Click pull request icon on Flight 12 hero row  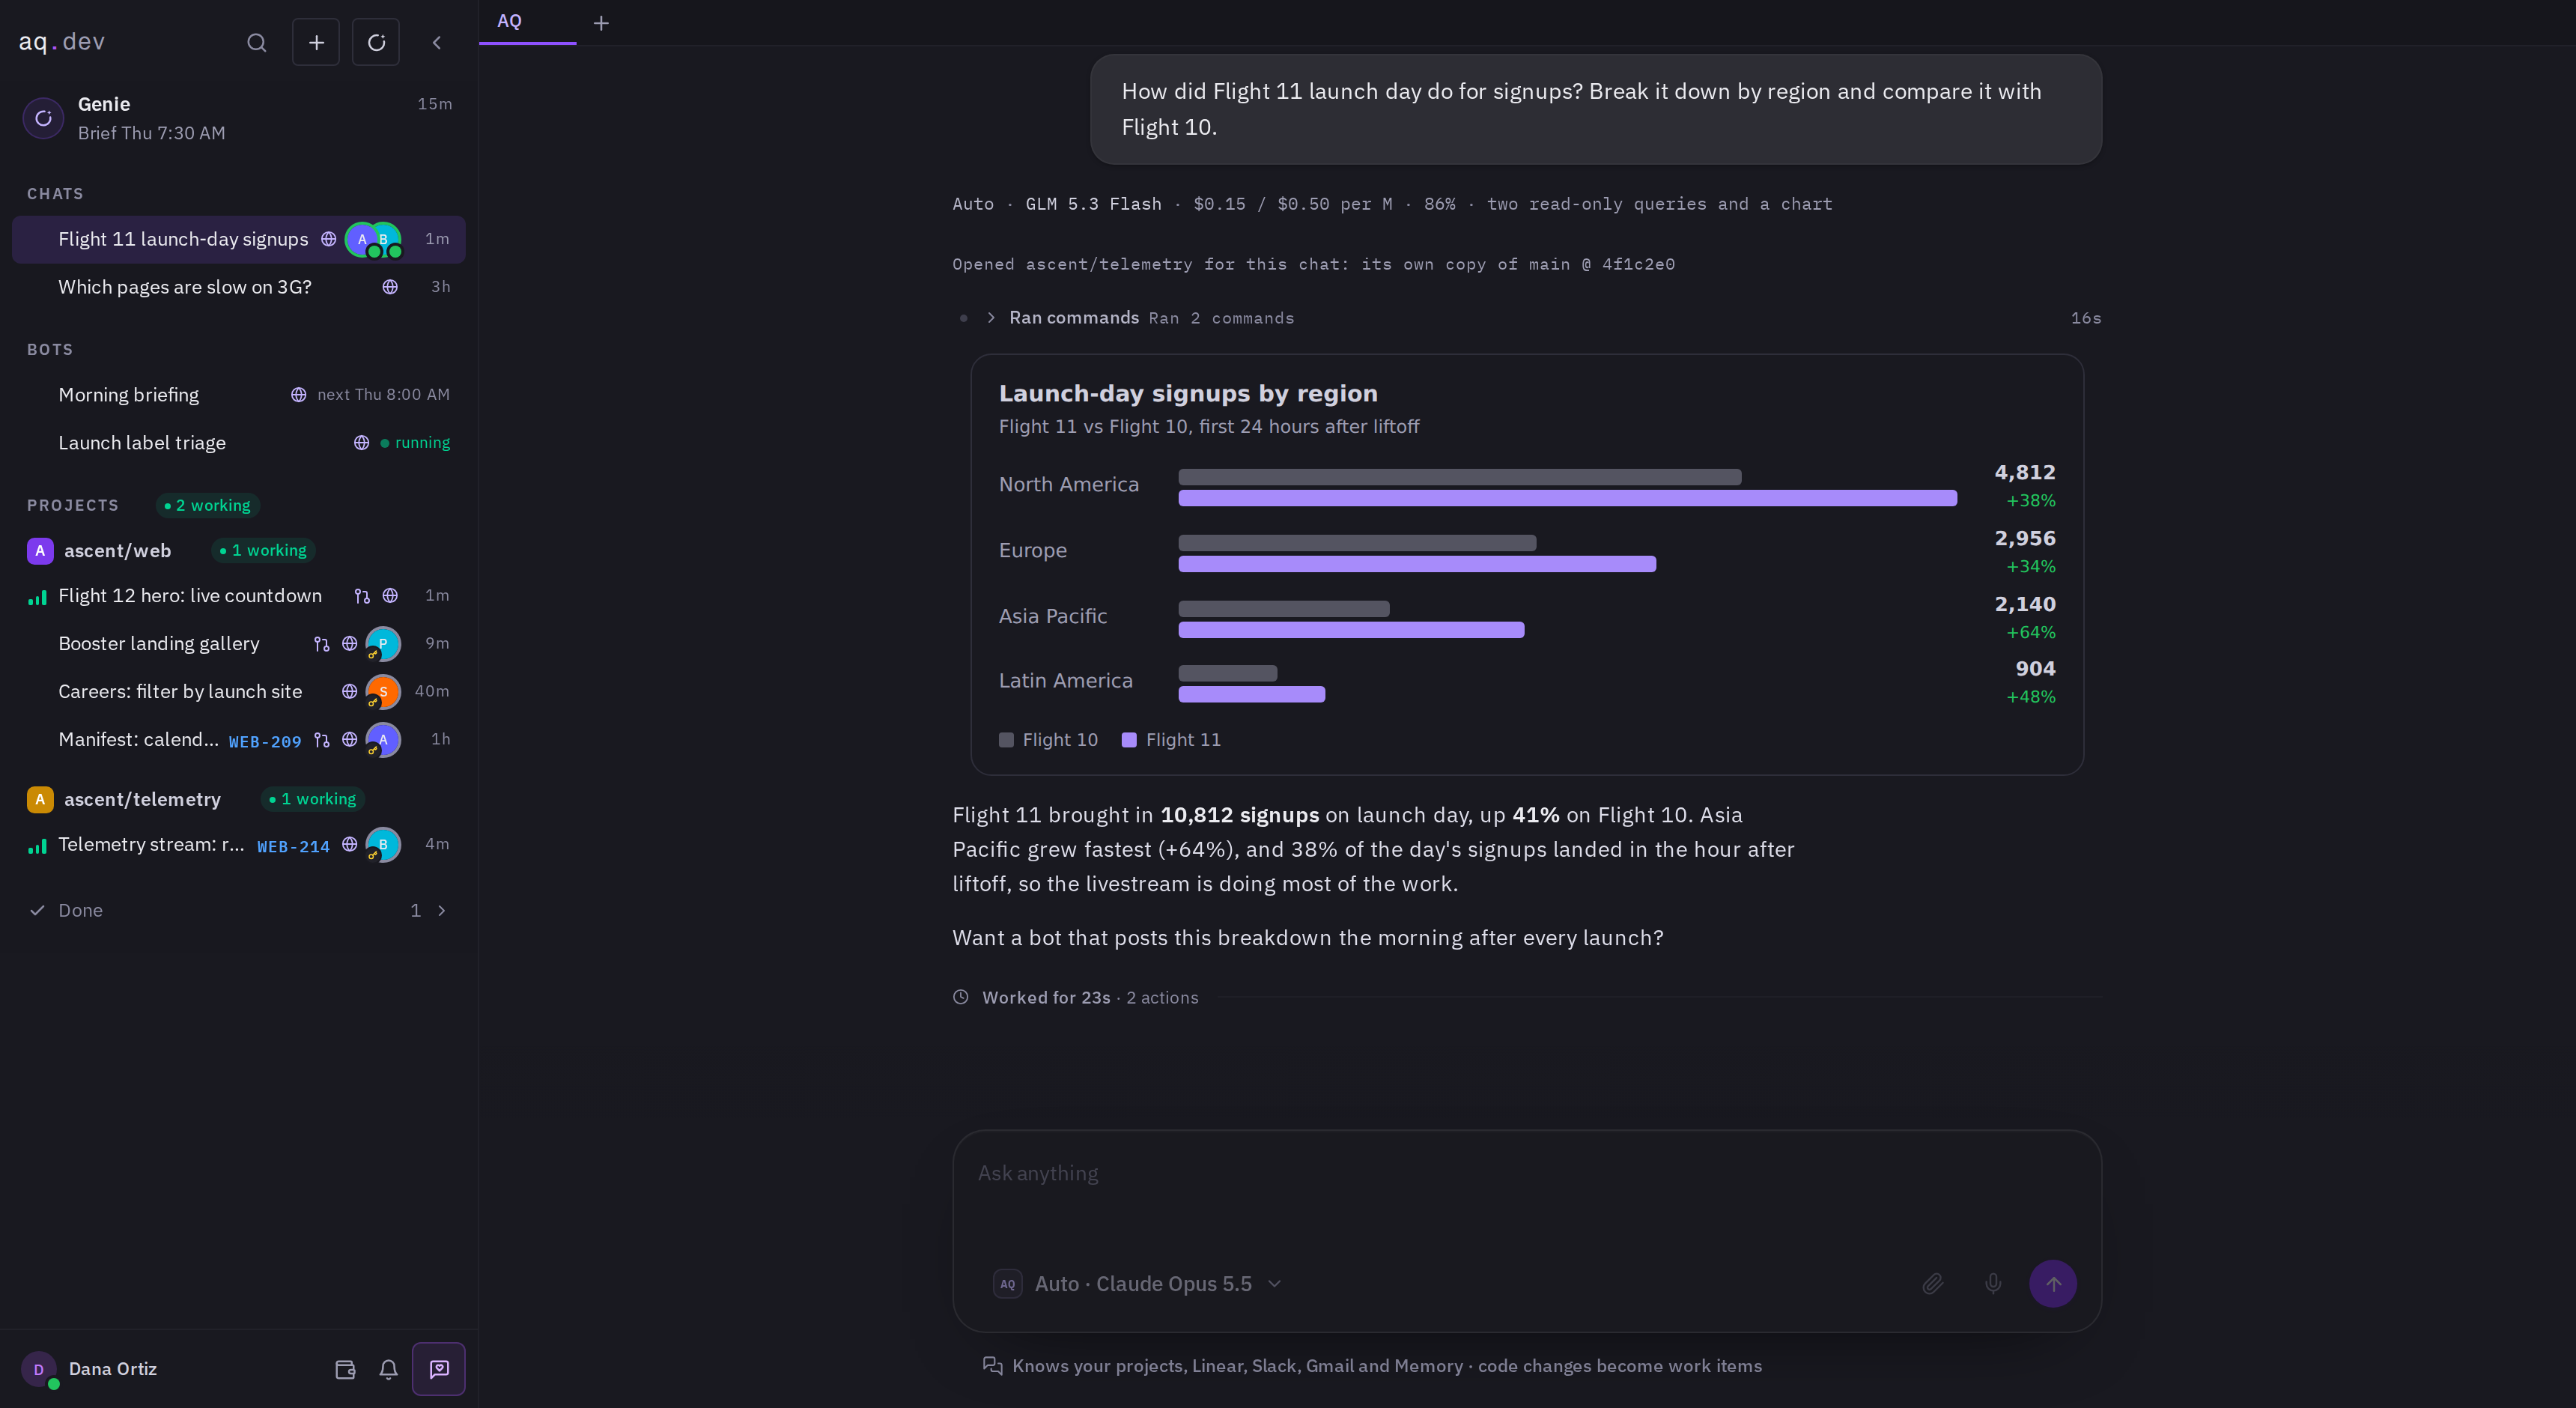[362, 596]
